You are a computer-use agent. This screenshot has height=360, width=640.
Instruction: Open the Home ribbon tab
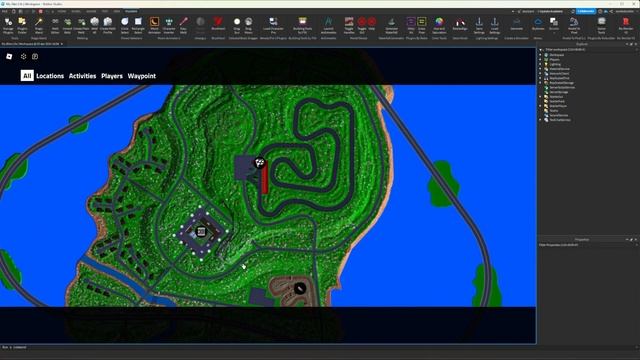point(62,11)
